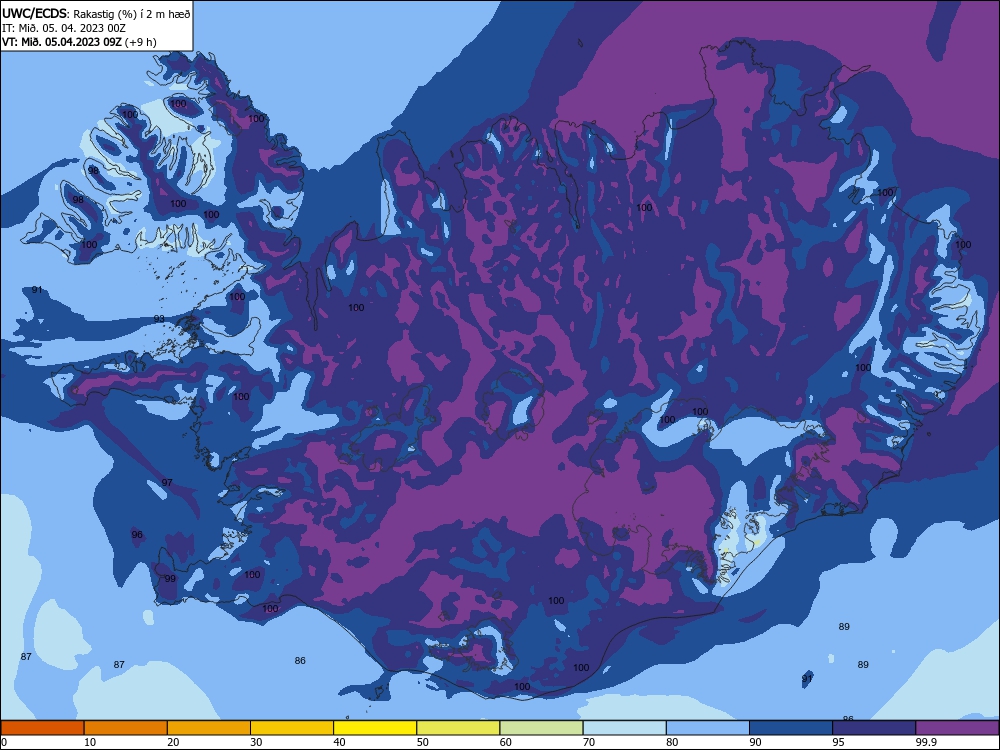The height and width of the screenshot is (750, 1000).
Task: Click the UWC/ECDS title text
Action: 35,13
